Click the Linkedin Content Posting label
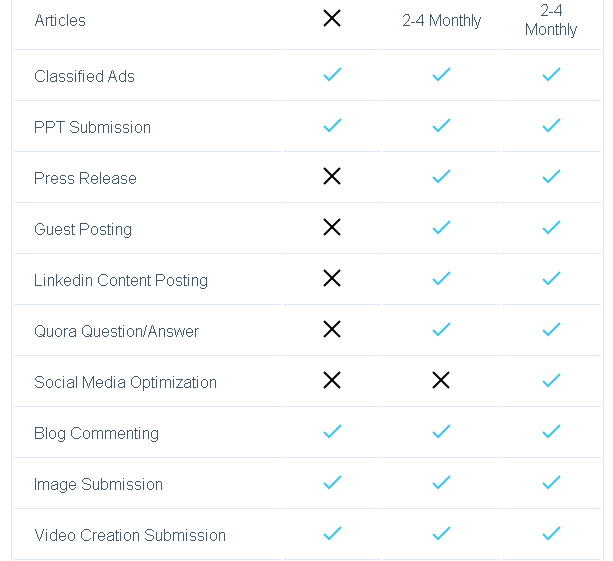Screen dimensions: 613x561 121,280
